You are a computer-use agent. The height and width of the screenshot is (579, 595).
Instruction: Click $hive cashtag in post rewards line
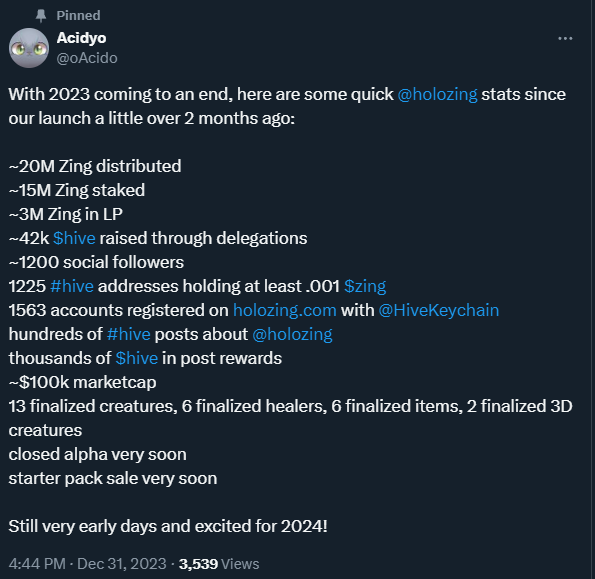coord(137,358)
